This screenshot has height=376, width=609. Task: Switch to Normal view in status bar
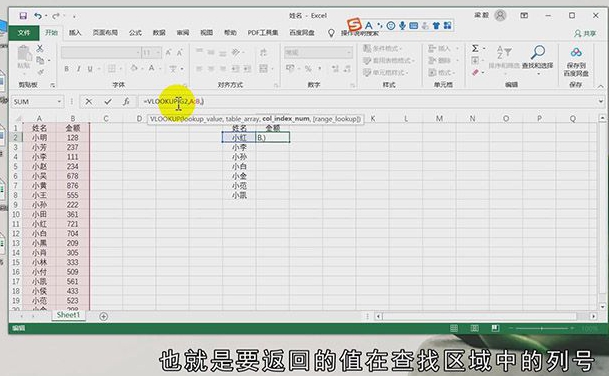click(x=454, y=328)
